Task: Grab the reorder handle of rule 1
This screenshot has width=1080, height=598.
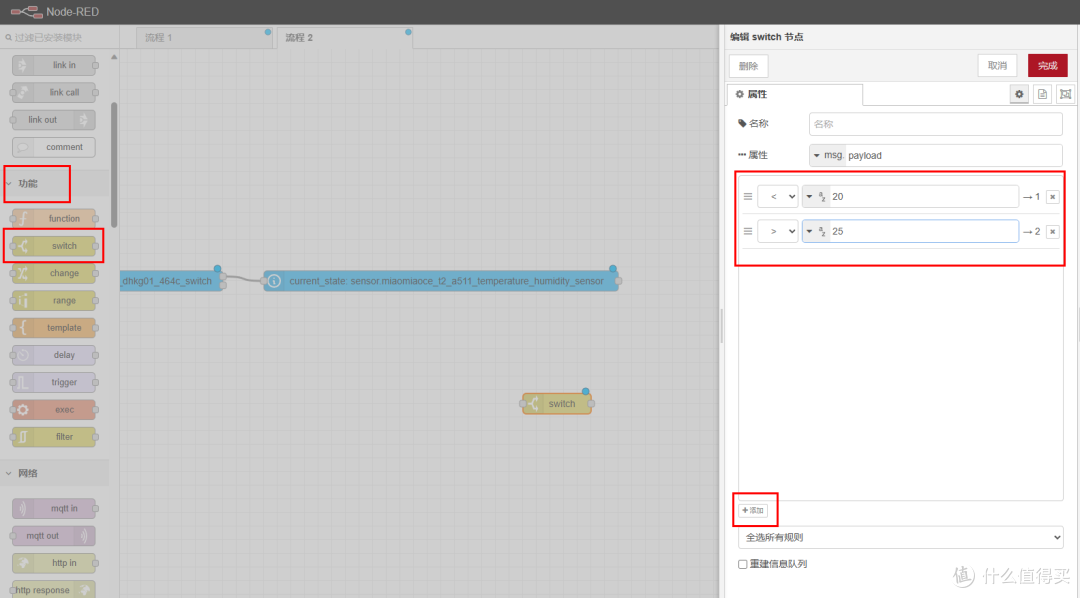Action: (748, 196)
